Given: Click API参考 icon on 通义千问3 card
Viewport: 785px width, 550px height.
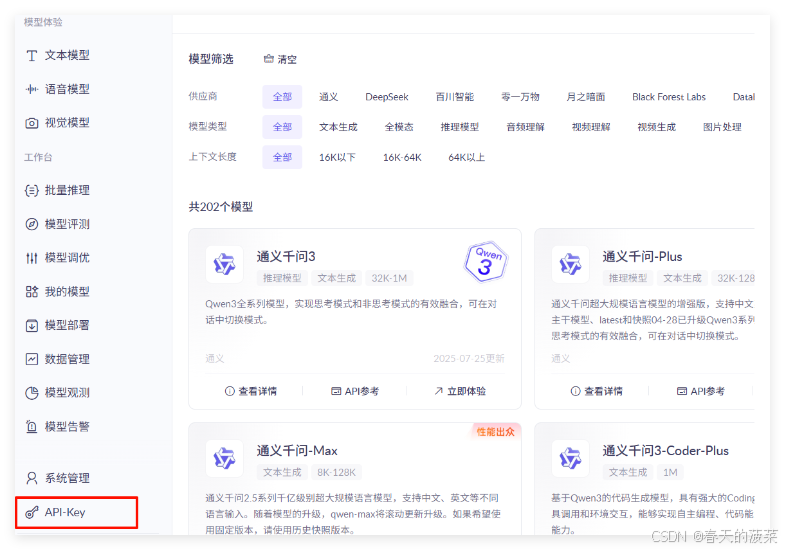Looking at the screenshot, I should pyautogui.click(x=336, y=391).
